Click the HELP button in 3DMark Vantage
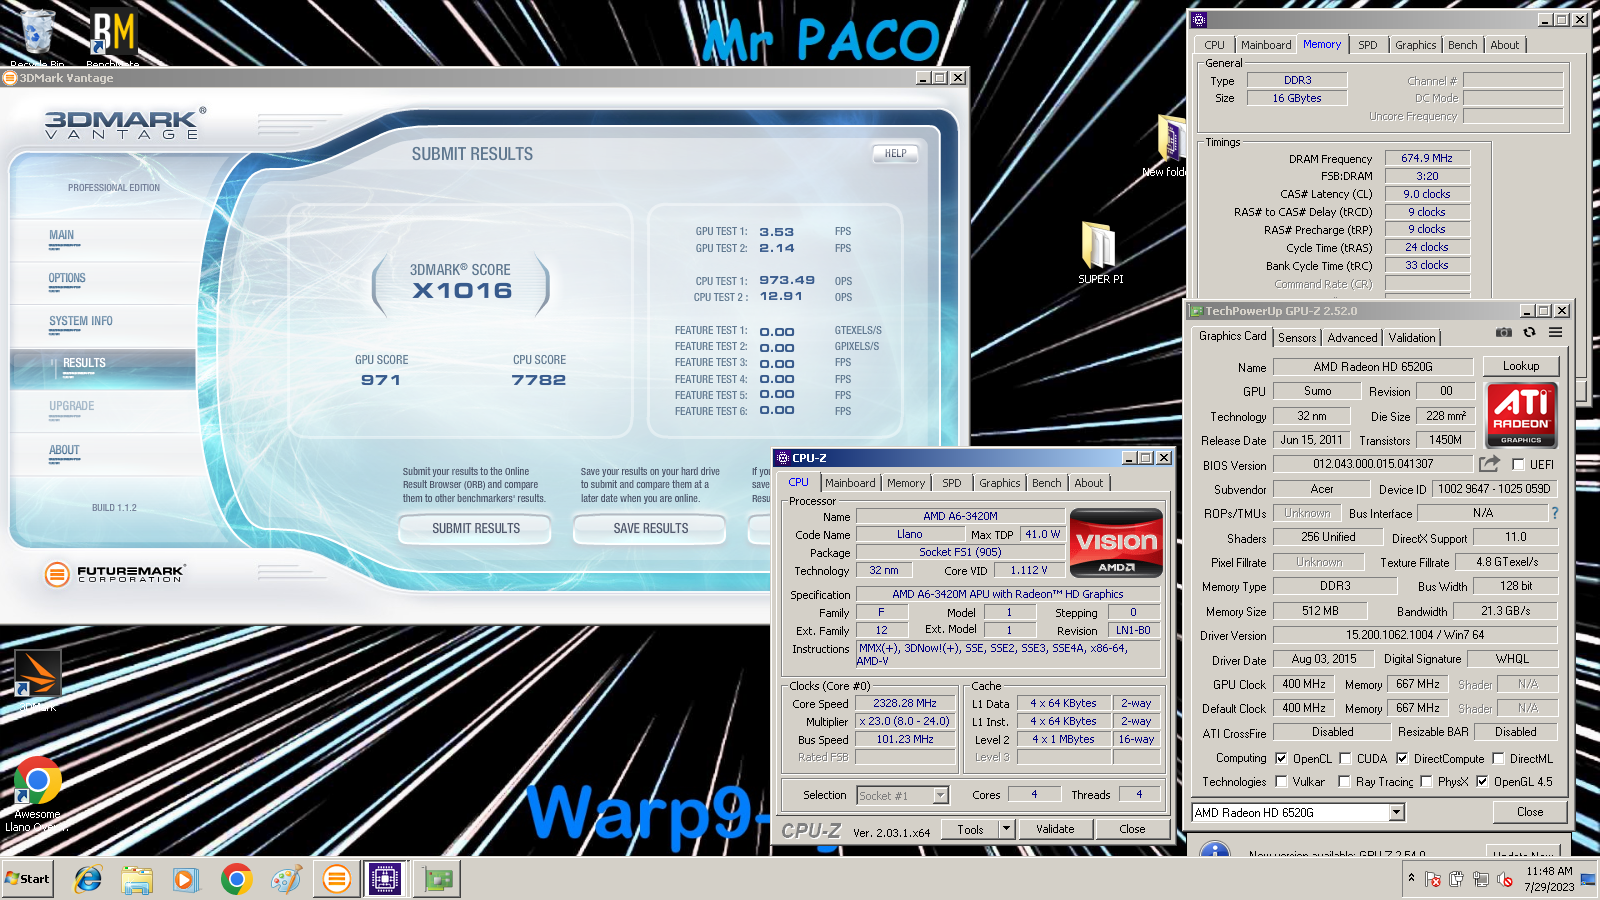 click(895, 154)
